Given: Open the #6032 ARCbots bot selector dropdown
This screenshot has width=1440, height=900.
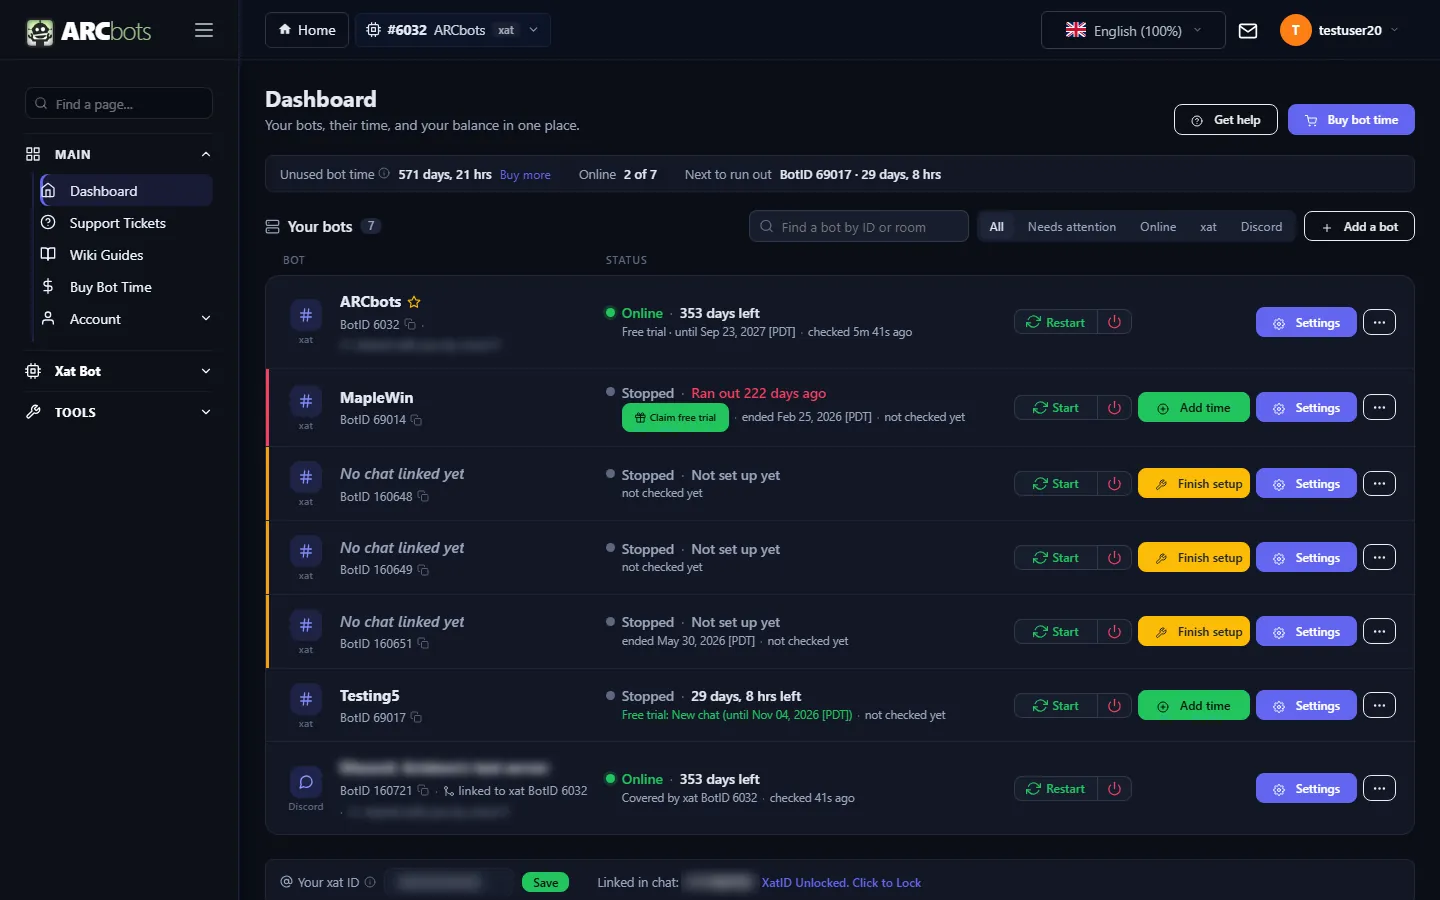Looking at the screenshot, I should point(453,30).
